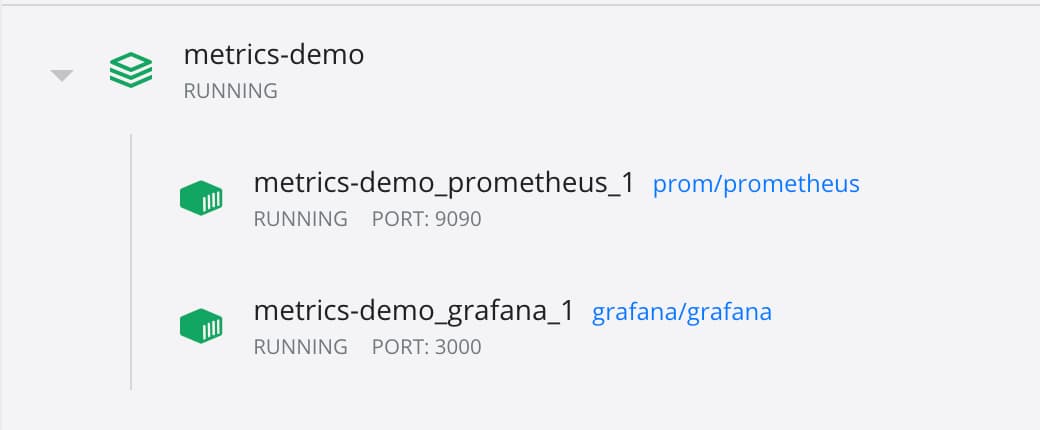Click the Prometheus container's RUNNING status
The image size is (1040, 430).
coord(300,219)
